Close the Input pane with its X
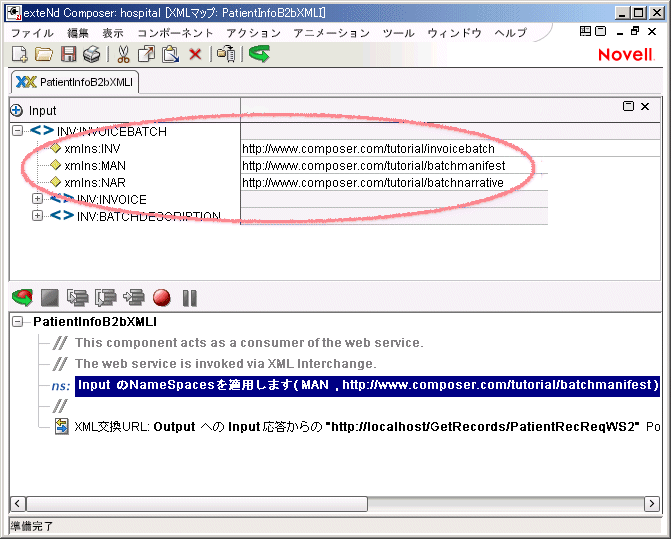 [x=645, y=106]
